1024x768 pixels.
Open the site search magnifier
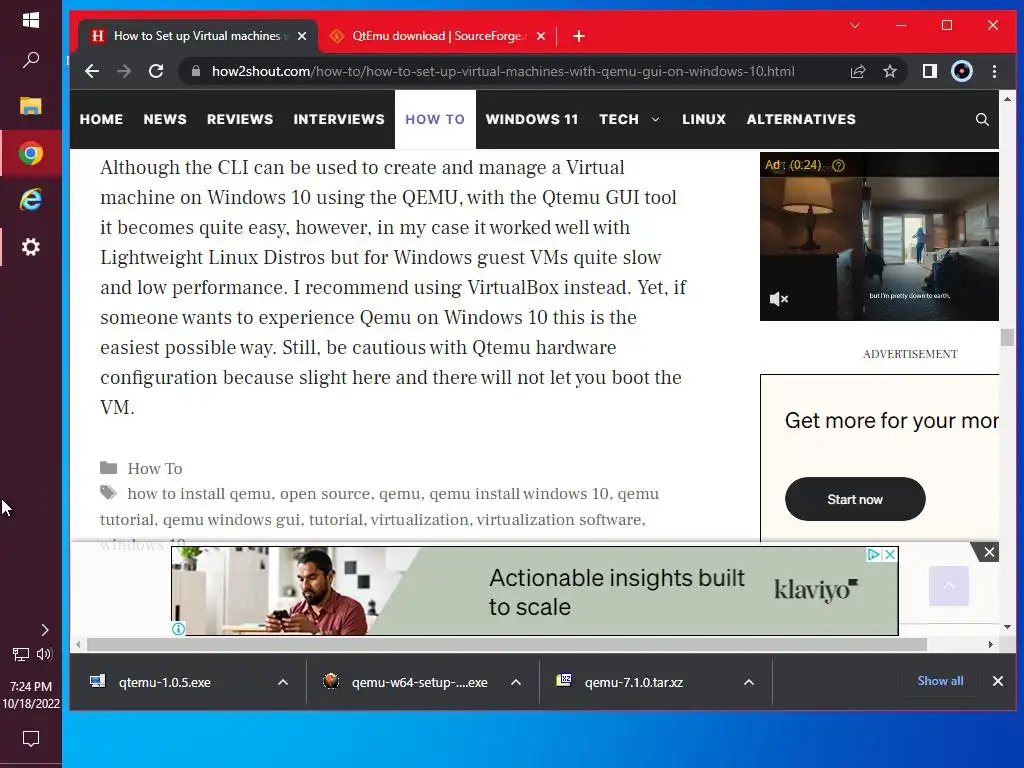pos(982,120)
